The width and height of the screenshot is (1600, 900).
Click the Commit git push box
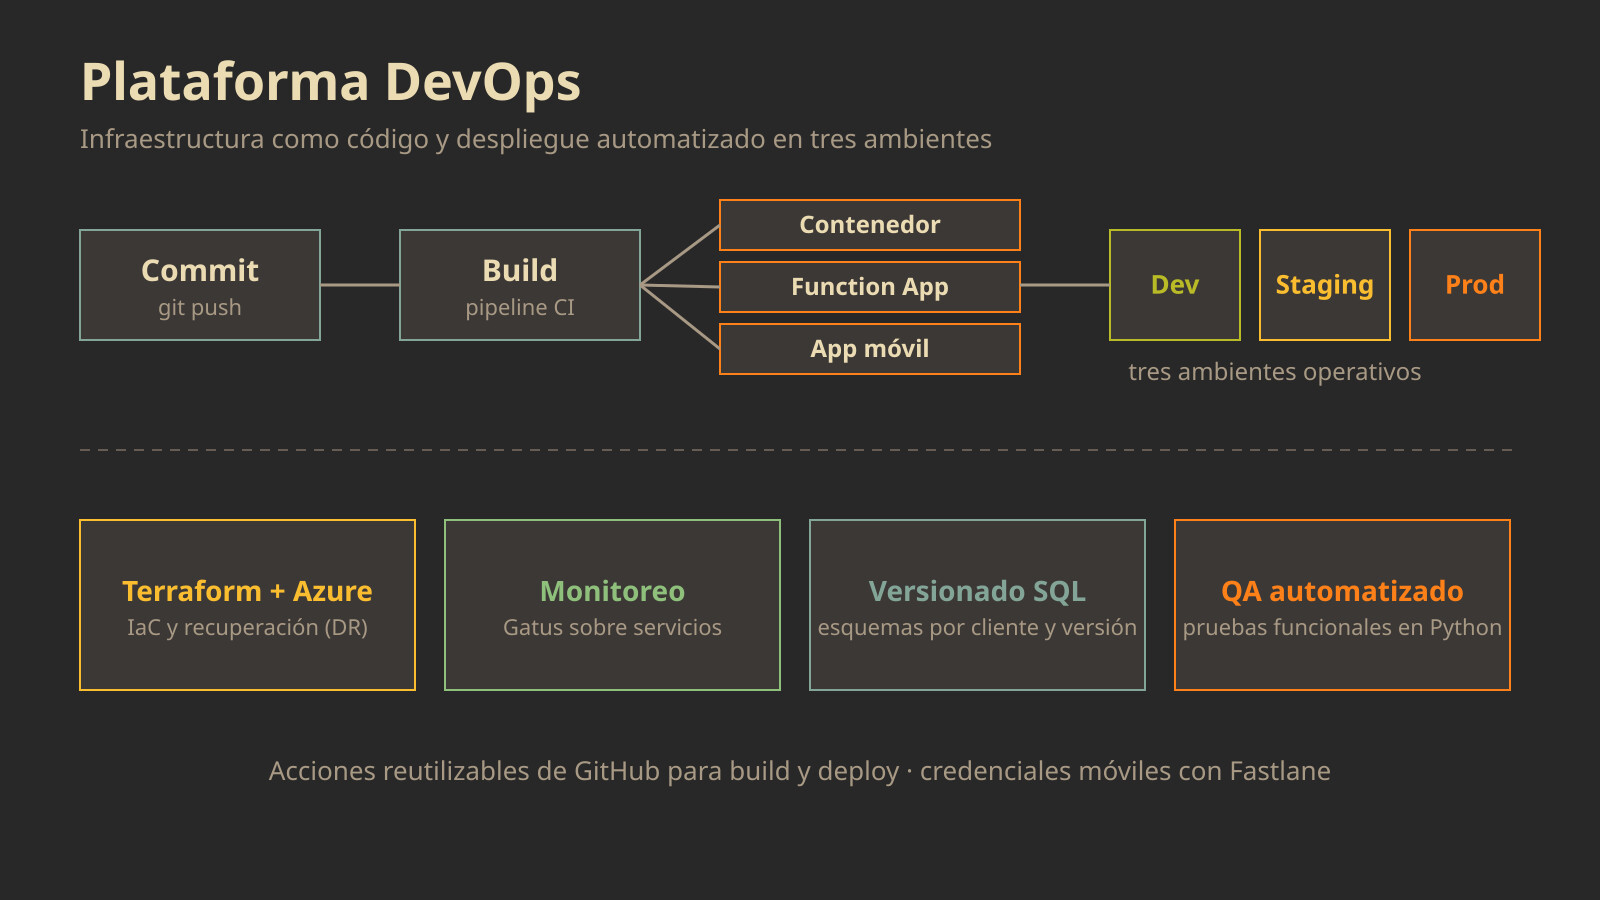(200, 285)
